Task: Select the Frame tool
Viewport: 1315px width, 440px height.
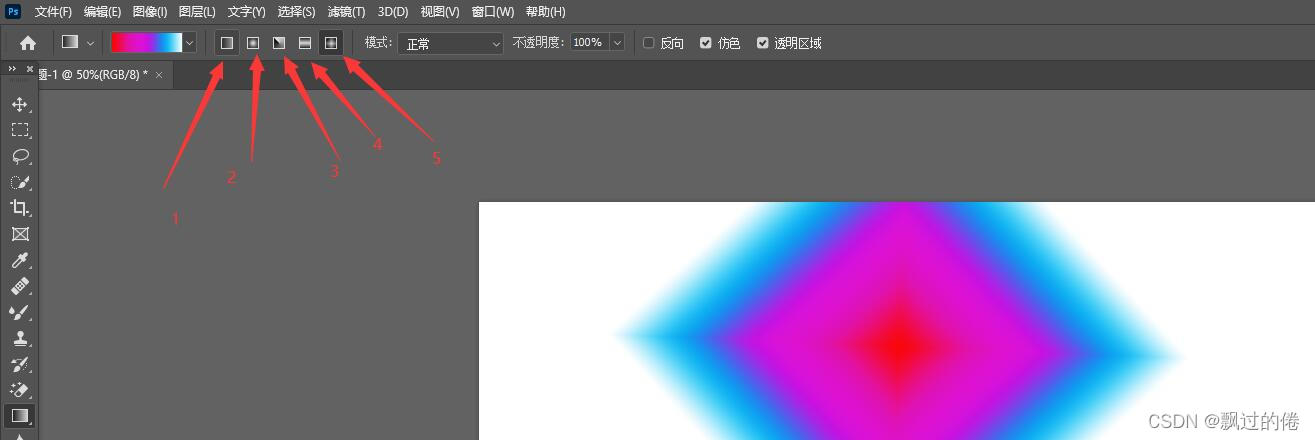Action: [19, 234]
